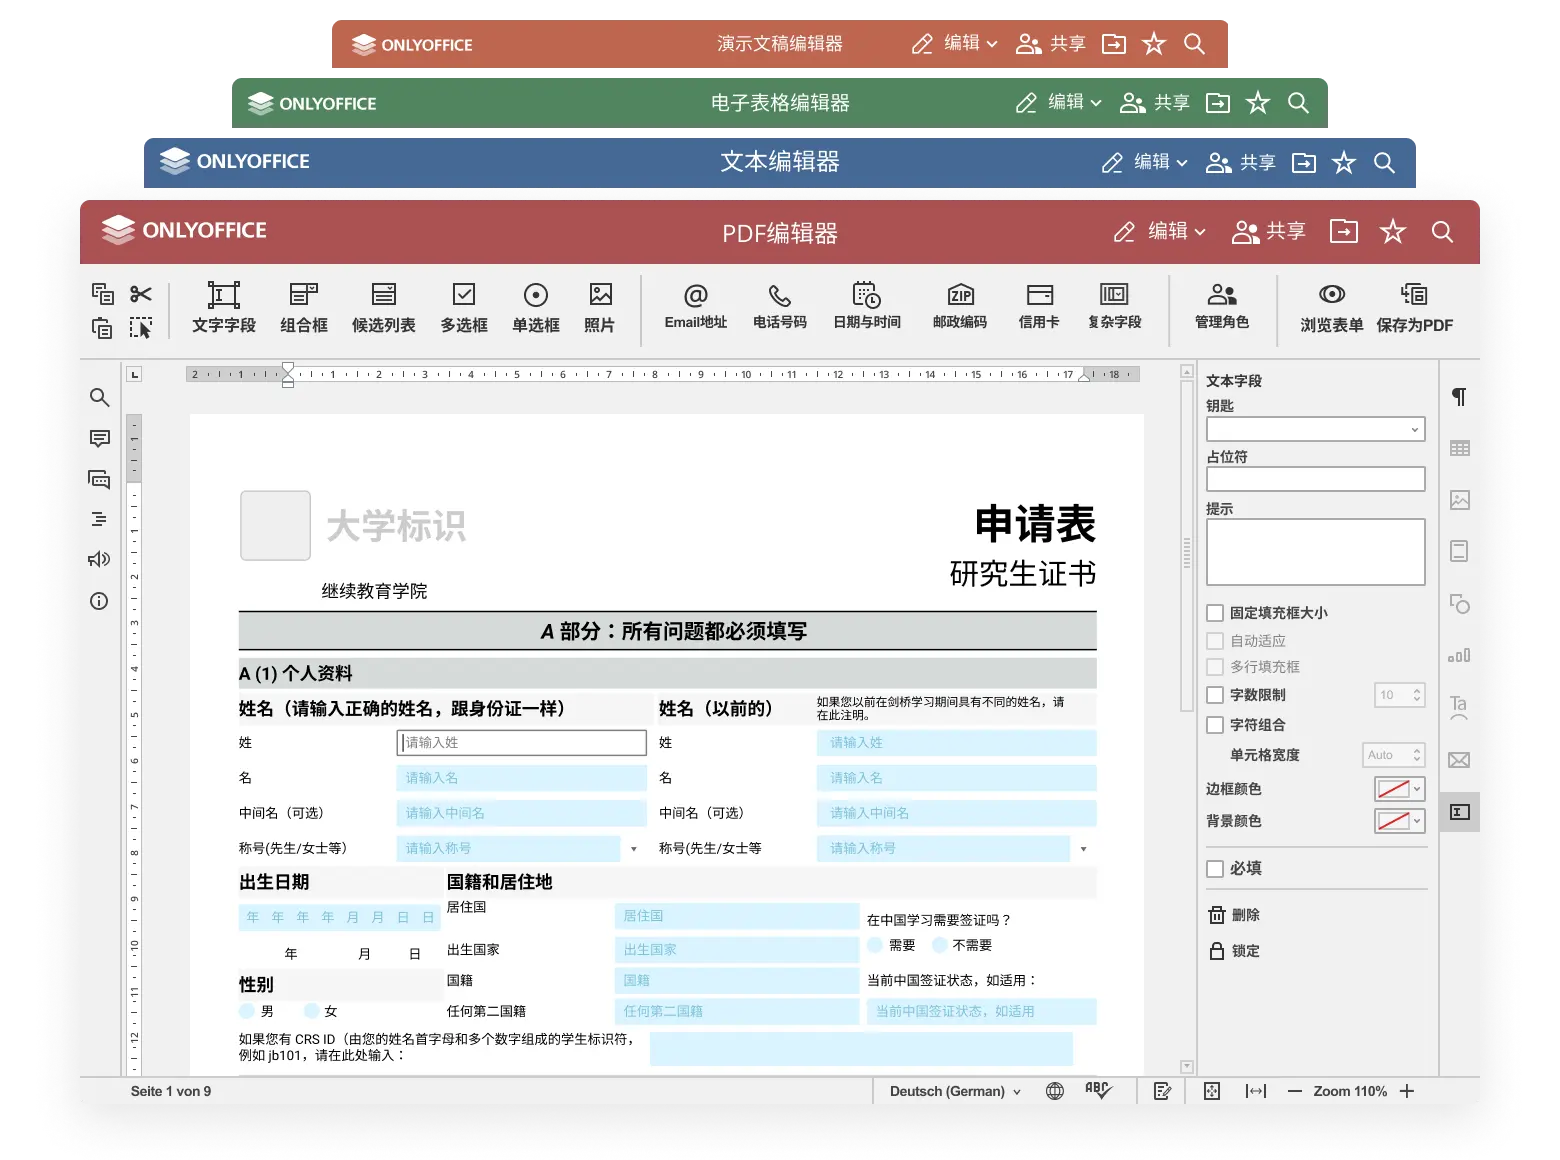The height and width of the screenshot is (1160, 1560).
Task: Insert a 日期与时间 field
Action: click(867, 306)
